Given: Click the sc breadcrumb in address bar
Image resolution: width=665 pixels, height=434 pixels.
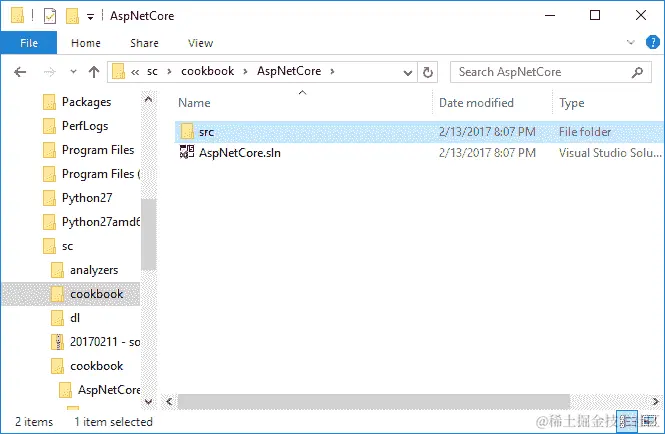Looking at the screenshot, I should click(152, 71).
